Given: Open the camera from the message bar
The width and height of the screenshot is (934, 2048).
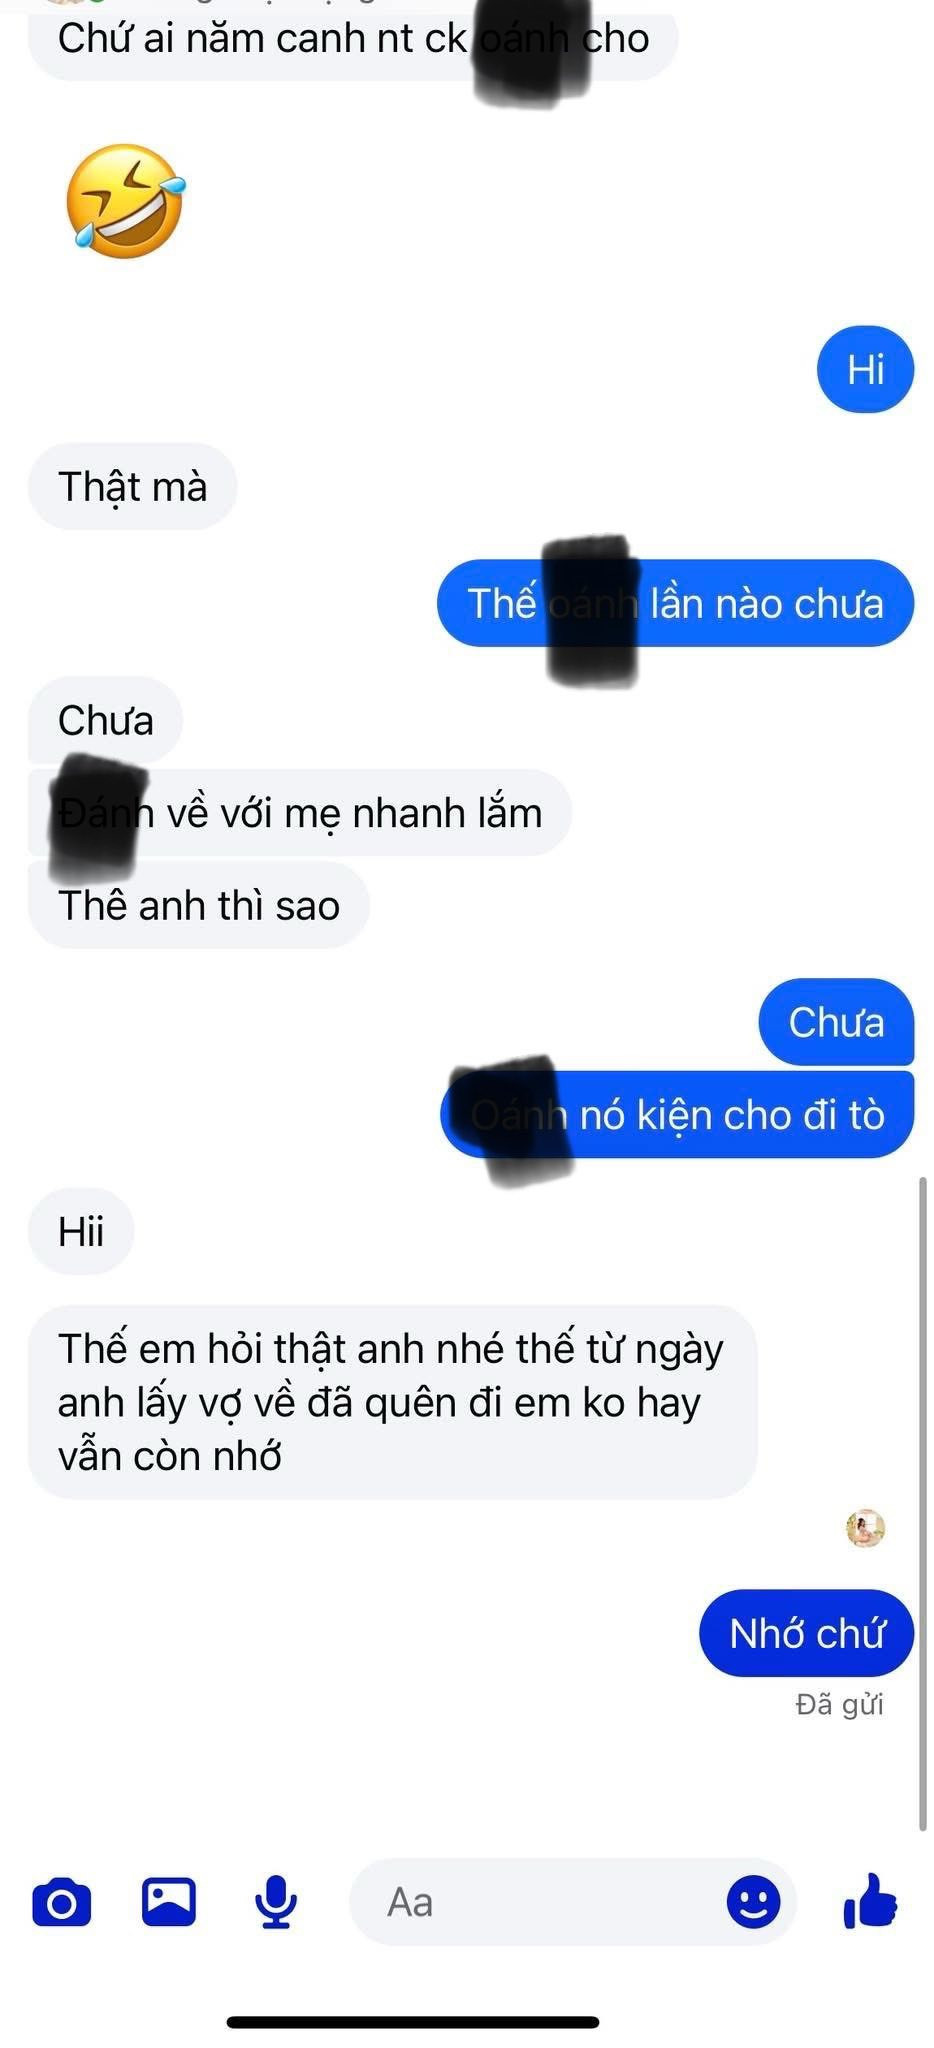Looking at the screenshot, I should pos(62,1901).
